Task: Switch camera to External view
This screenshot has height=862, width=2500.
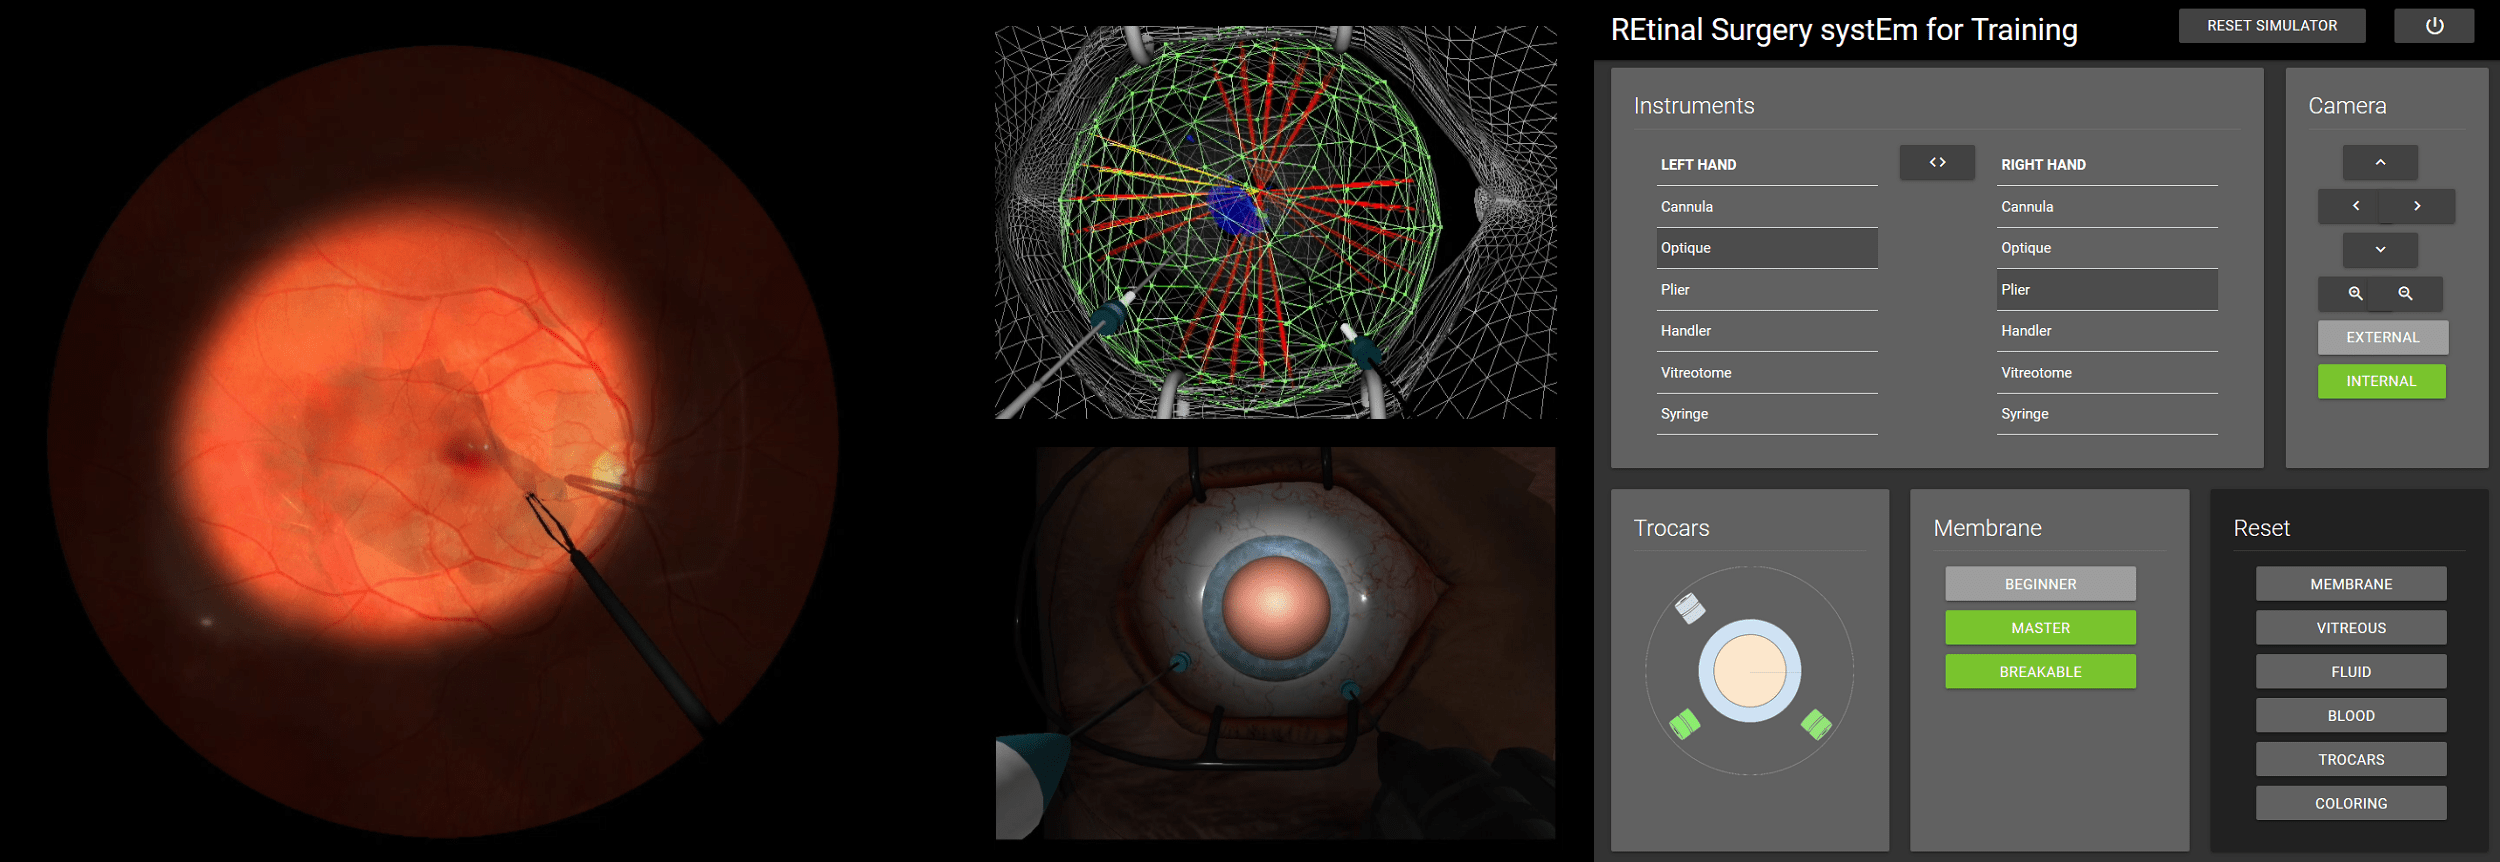Action: coord(2382,338)
